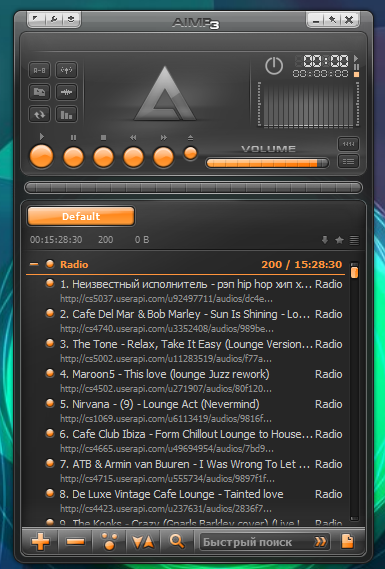Open search with the magnifier icon
Screen dimensions: 385x569
(177, 542)
